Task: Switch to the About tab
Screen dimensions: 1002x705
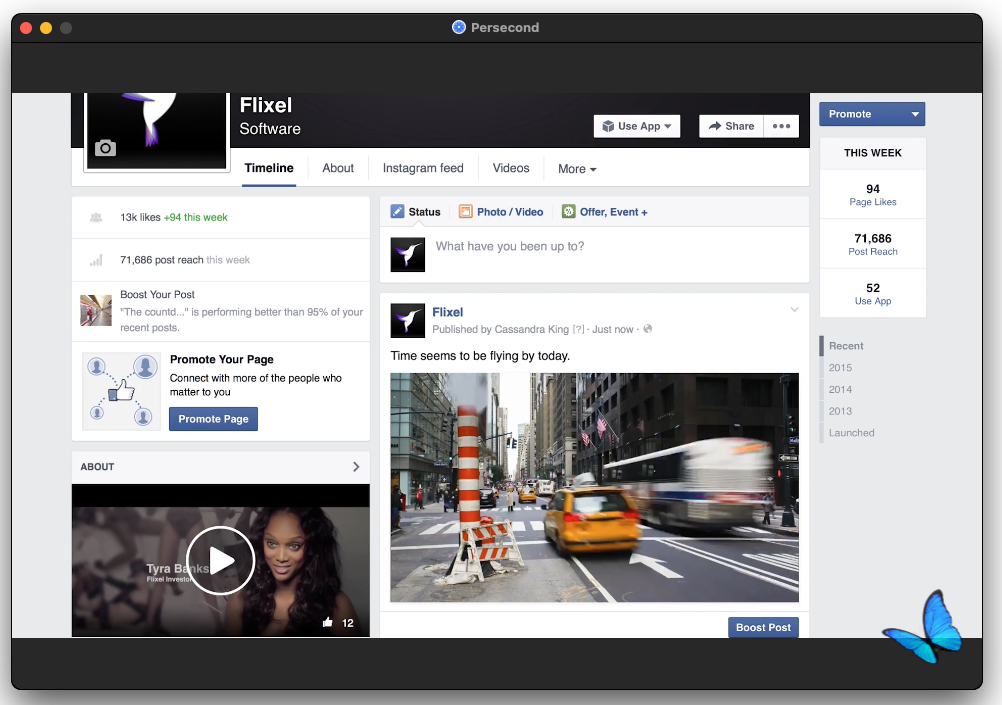Action: 338,168
